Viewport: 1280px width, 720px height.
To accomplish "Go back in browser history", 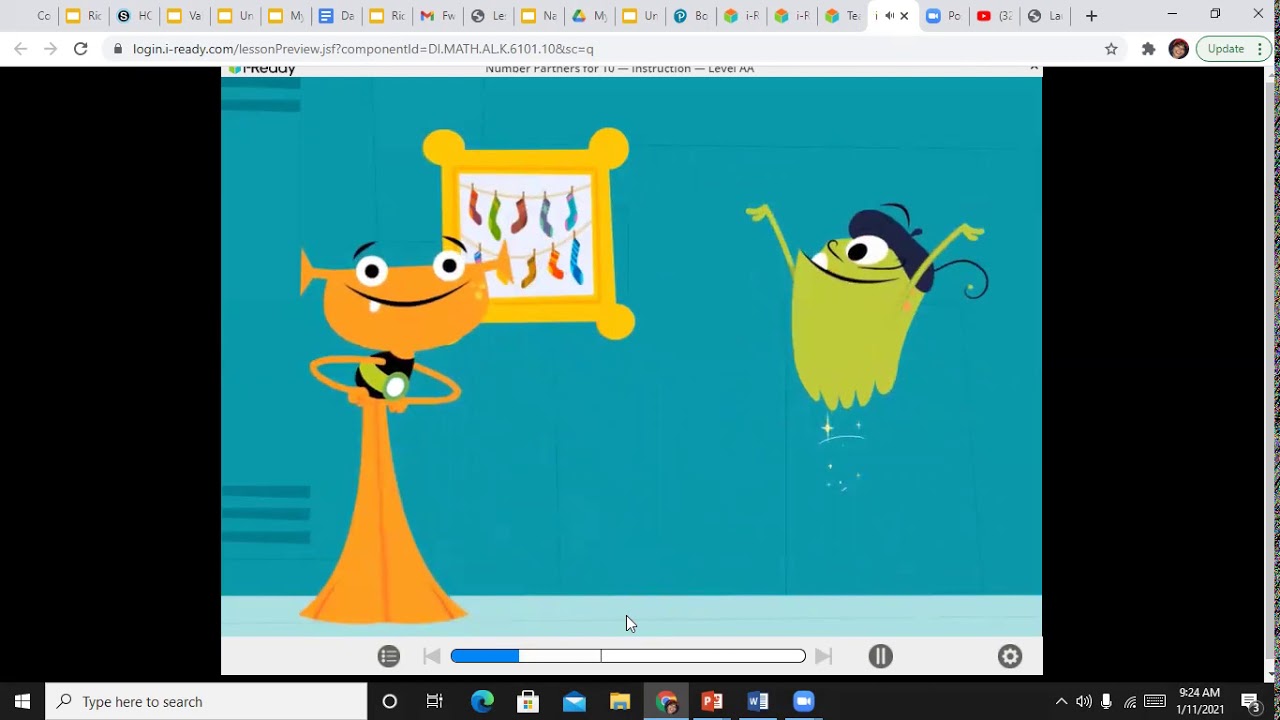I will (x=21, y=48).
